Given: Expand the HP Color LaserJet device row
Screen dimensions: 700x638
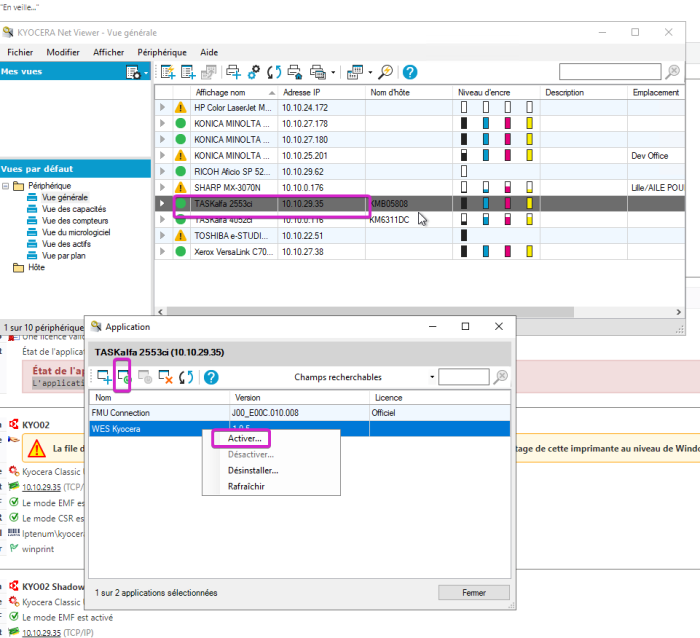Looking at the screenshot, I should coord(163,107).
